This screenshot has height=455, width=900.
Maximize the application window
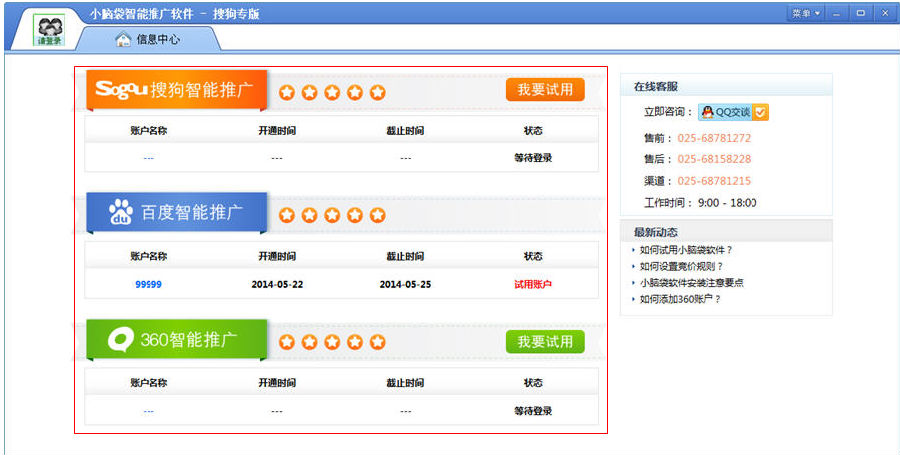(x=860, y=14)
